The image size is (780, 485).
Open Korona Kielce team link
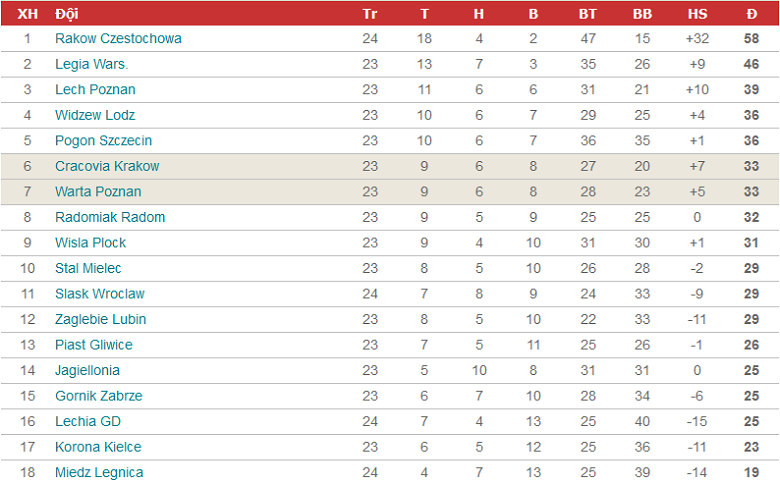click(x=98, y=447)
